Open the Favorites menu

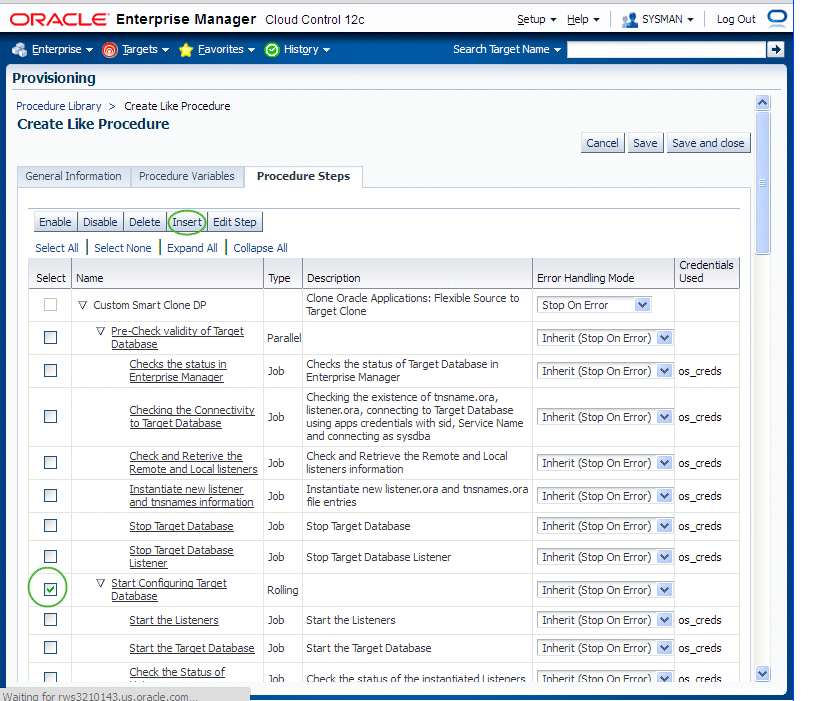coord(226,49)
